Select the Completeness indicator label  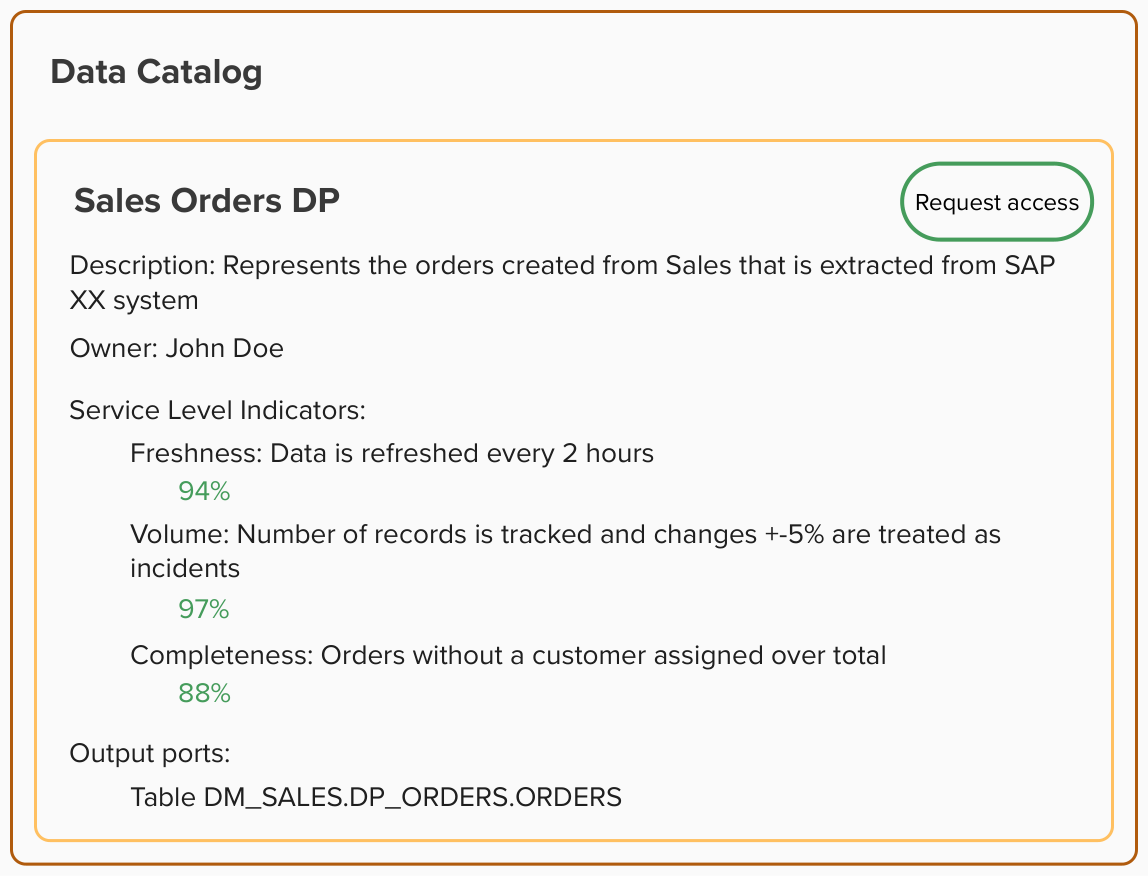pos(222,656)
